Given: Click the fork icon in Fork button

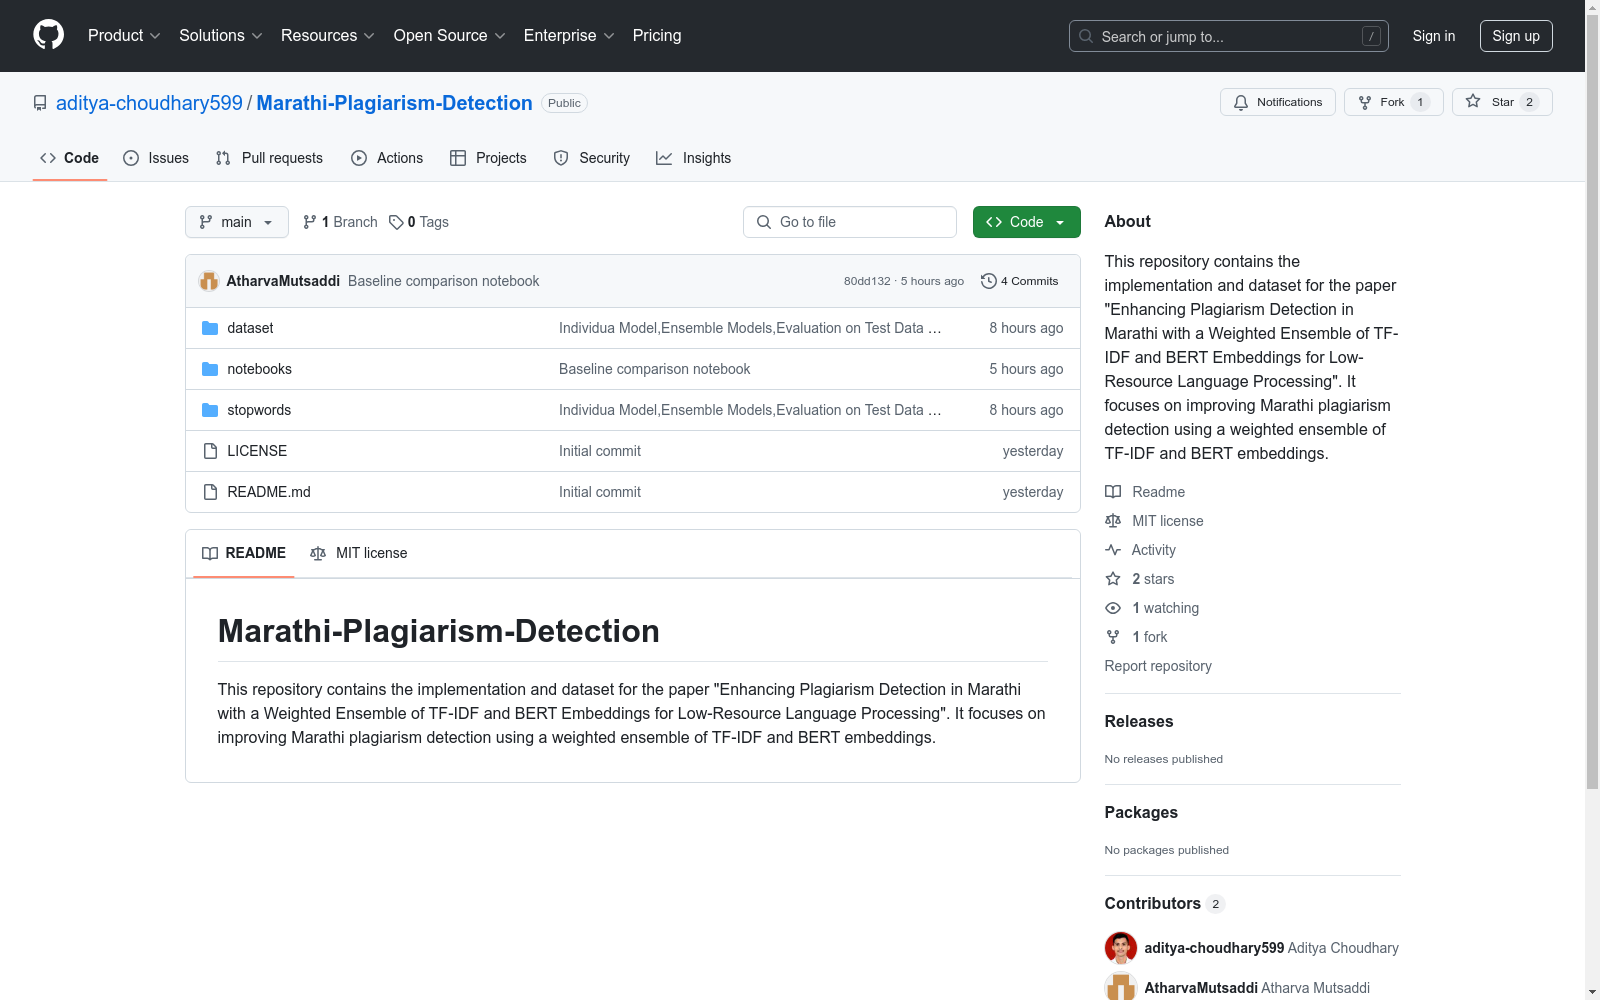Looking at the screenshot, I should click(1365, 102).
